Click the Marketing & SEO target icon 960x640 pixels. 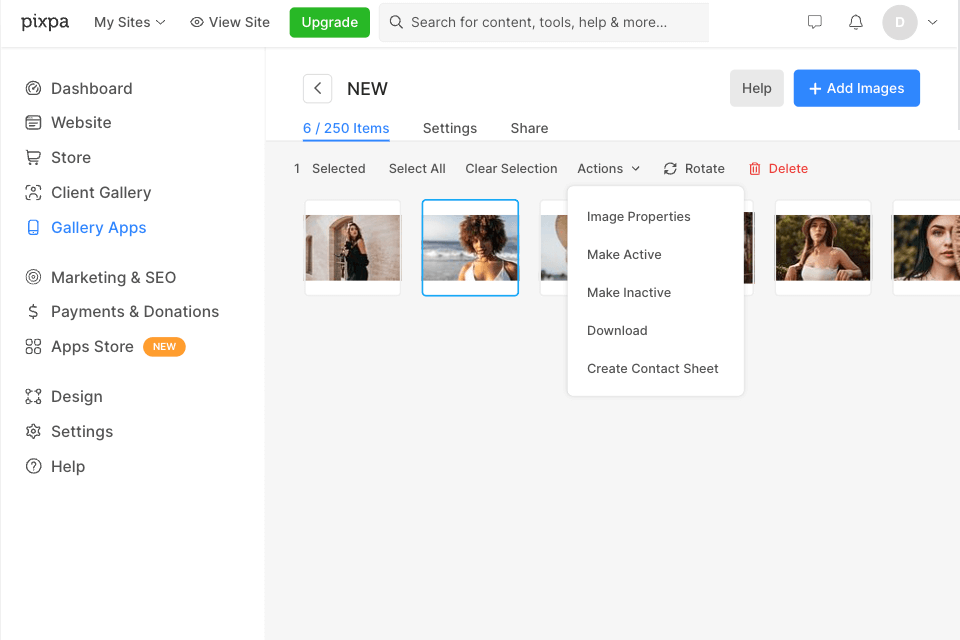click(33, 277)
